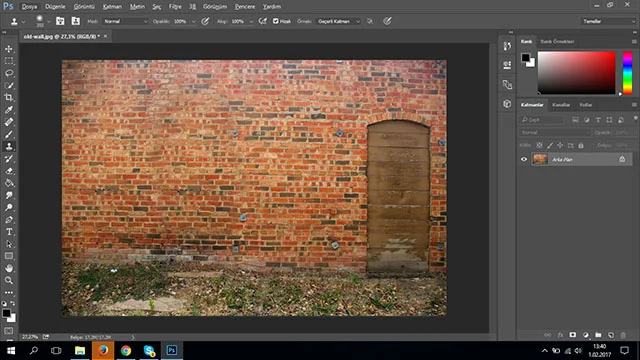Viewport: 640px width, 360px height.
Task: Open the Akış flow percentage dropdown
Action: [251, 21]
